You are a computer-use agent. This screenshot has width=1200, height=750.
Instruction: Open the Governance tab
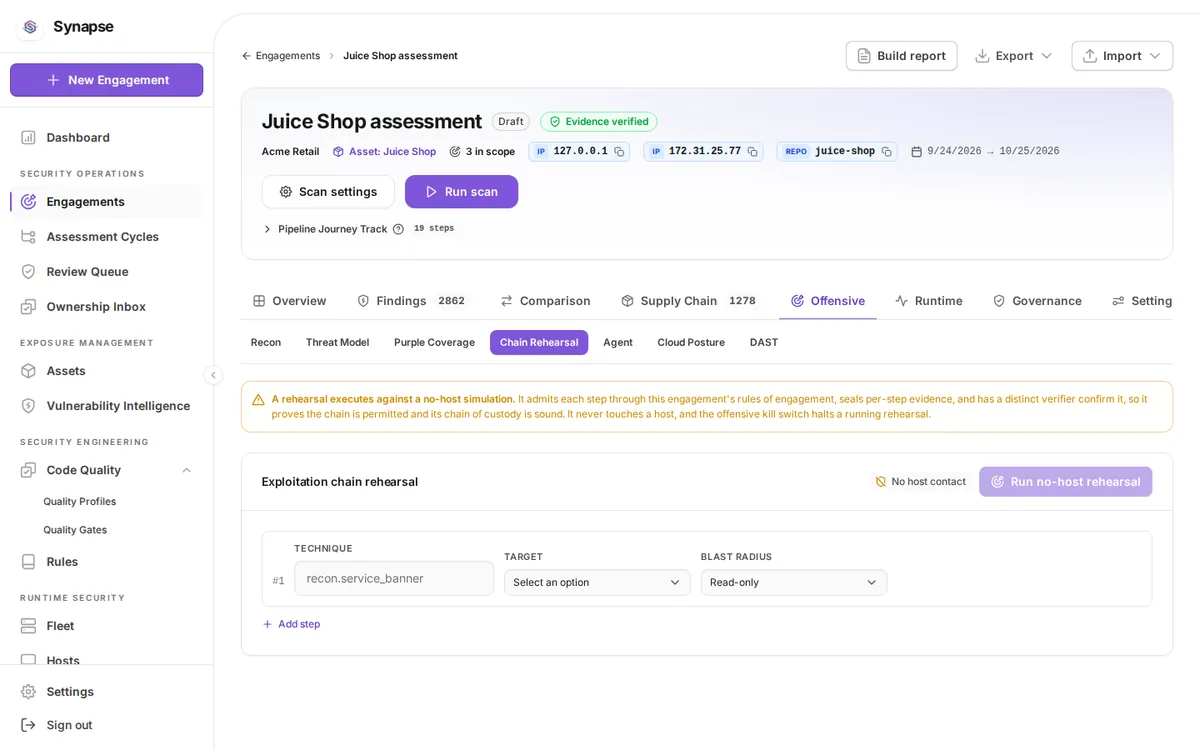coord(1037,301)
